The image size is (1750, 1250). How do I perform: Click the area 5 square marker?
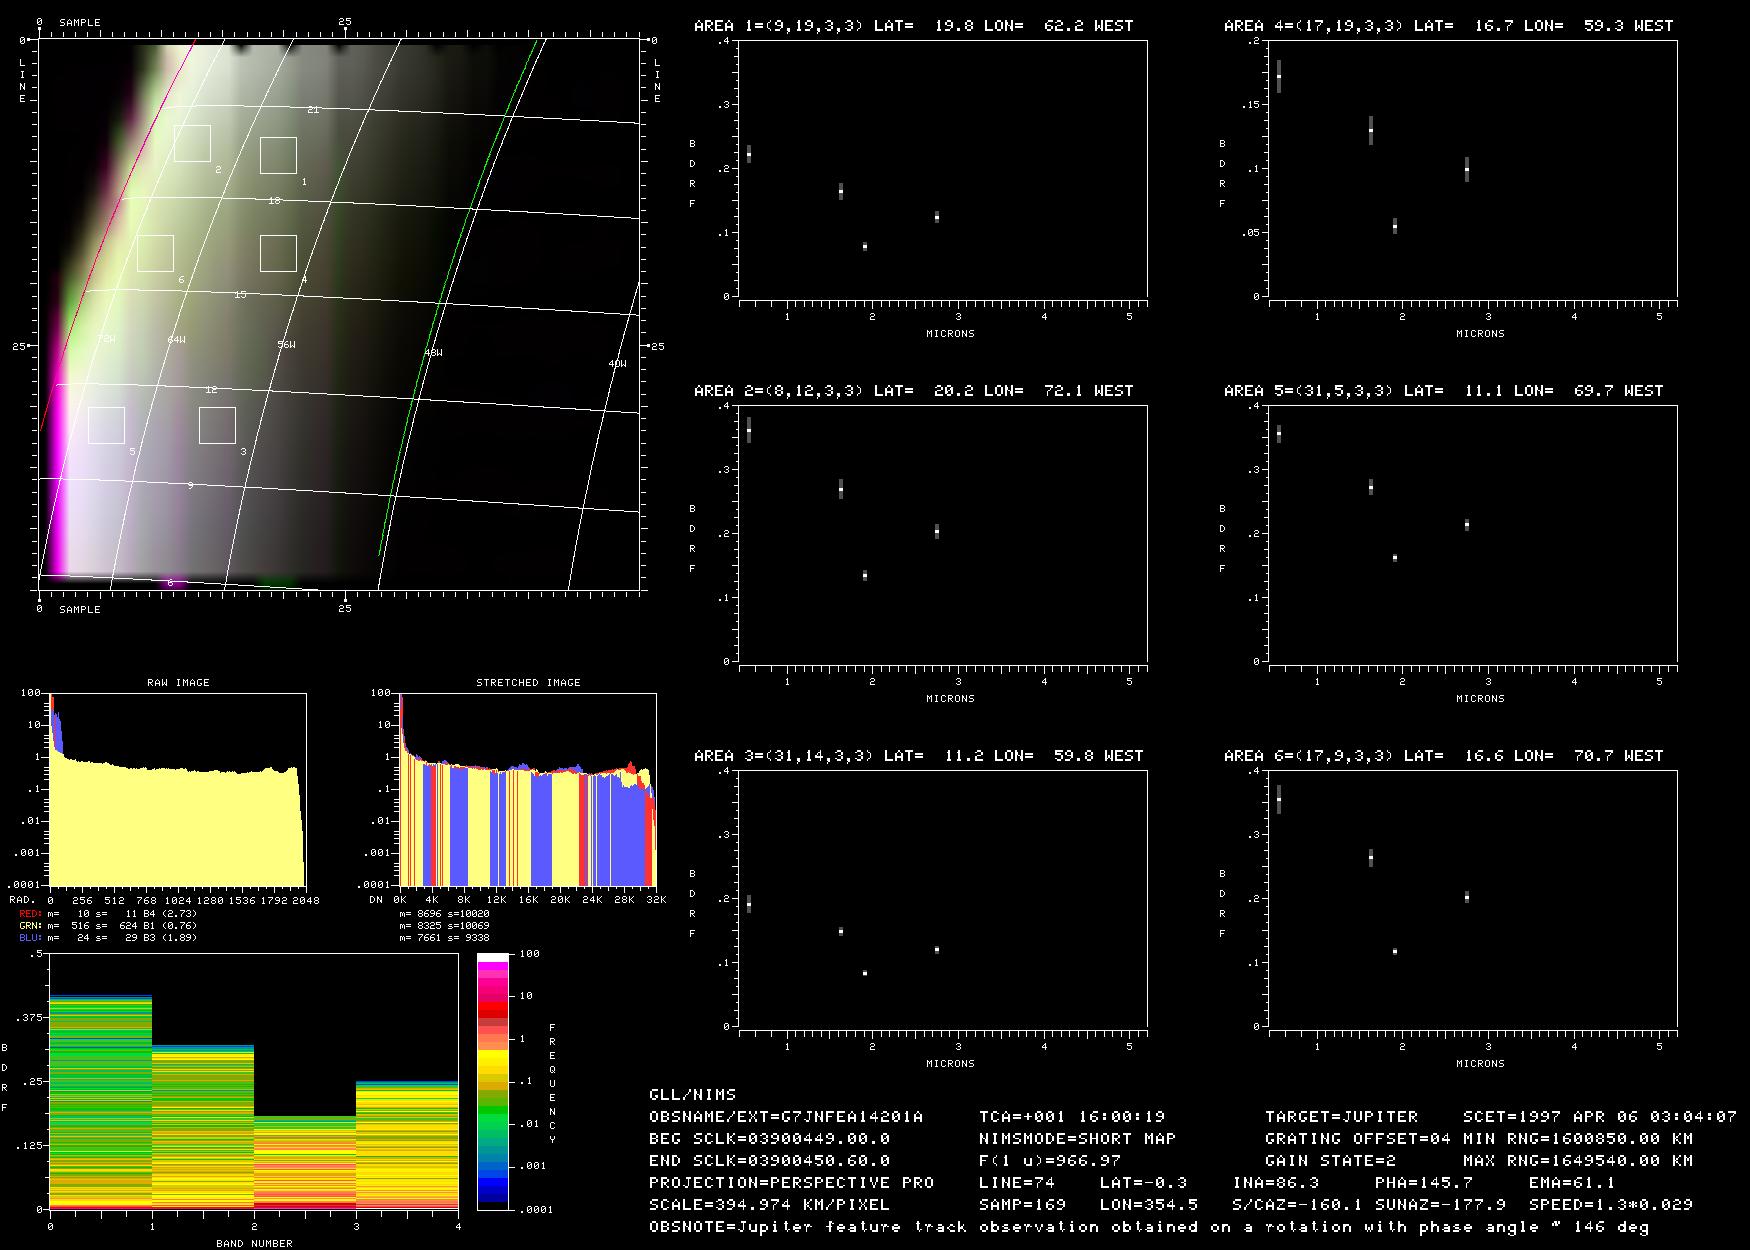point(106,425)
